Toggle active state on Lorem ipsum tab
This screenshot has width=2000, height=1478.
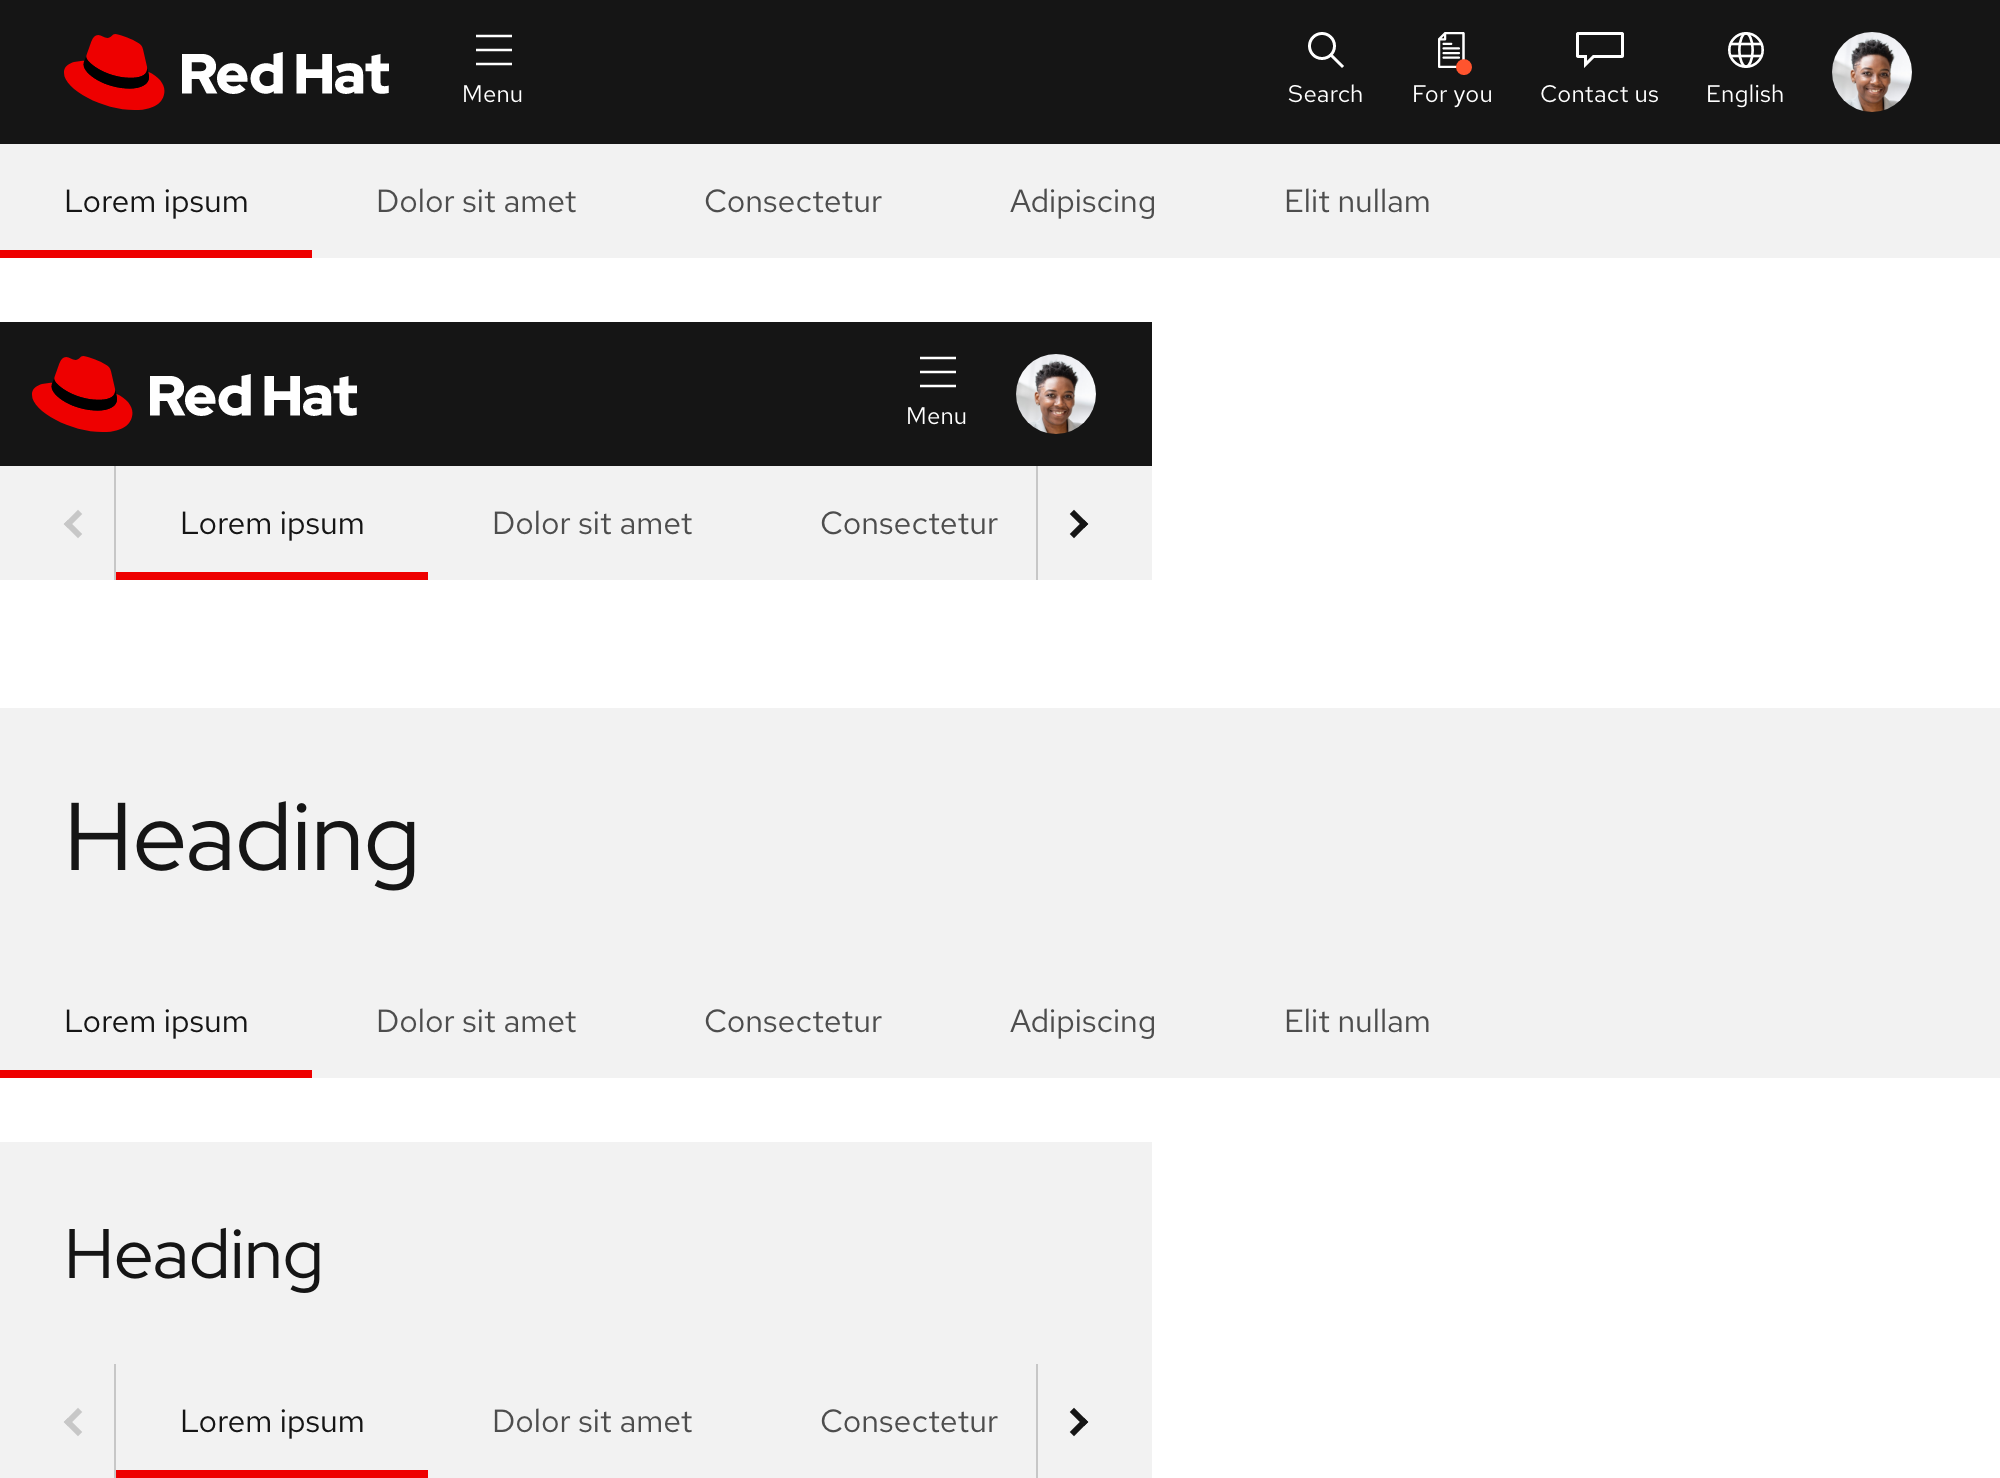coord(155,199)
